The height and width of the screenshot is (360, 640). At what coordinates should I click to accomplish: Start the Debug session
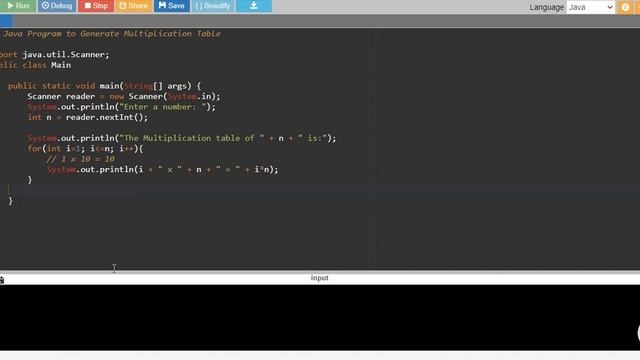(x=57, y=6)
